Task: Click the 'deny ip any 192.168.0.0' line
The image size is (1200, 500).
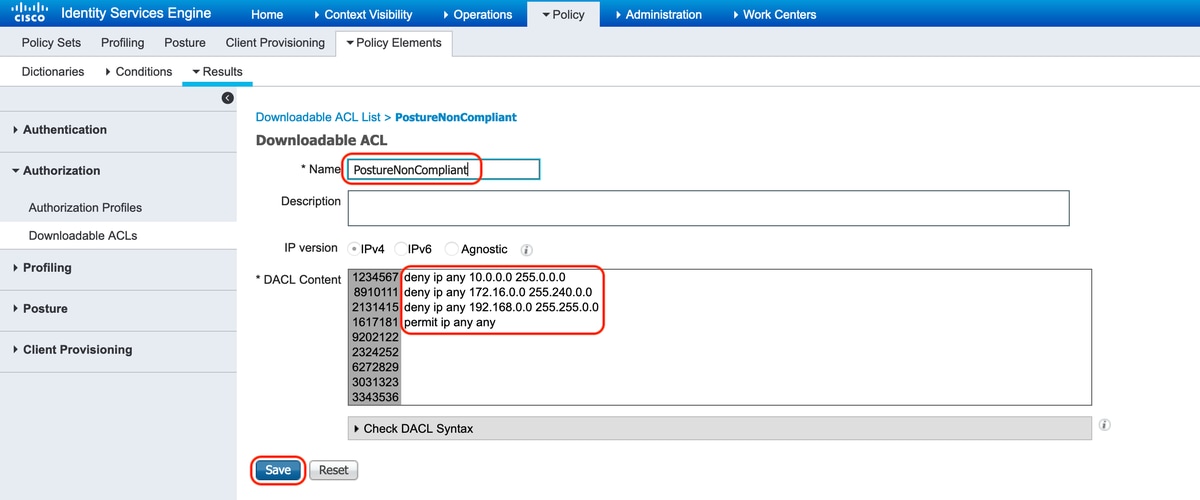Action: 501,307
